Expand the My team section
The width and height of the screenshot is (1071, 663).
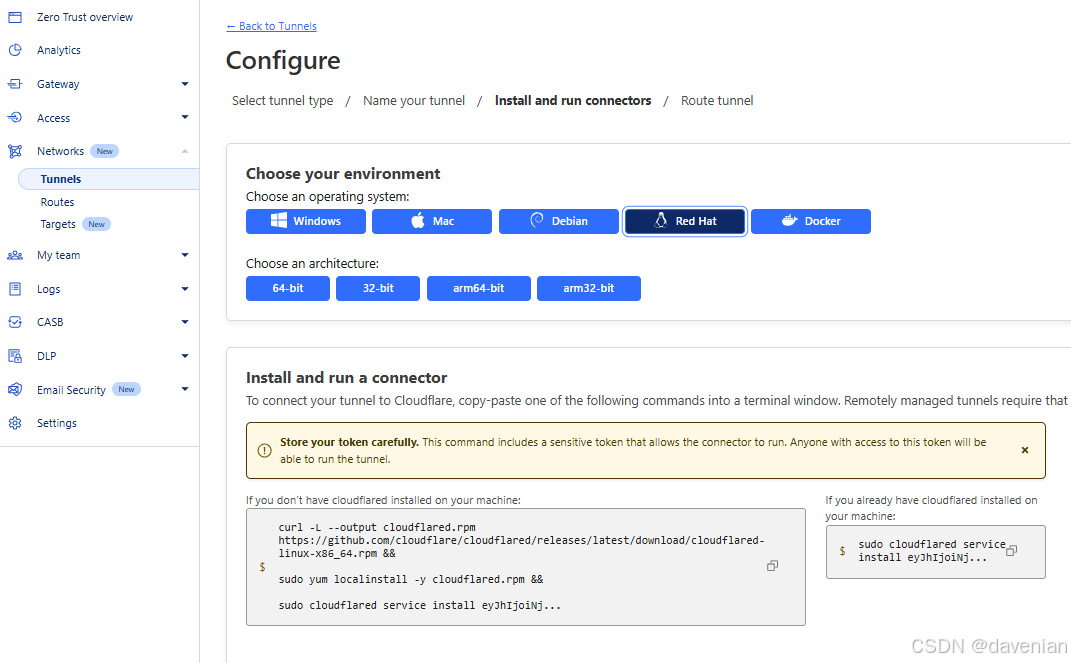click(x=185, y=255)
